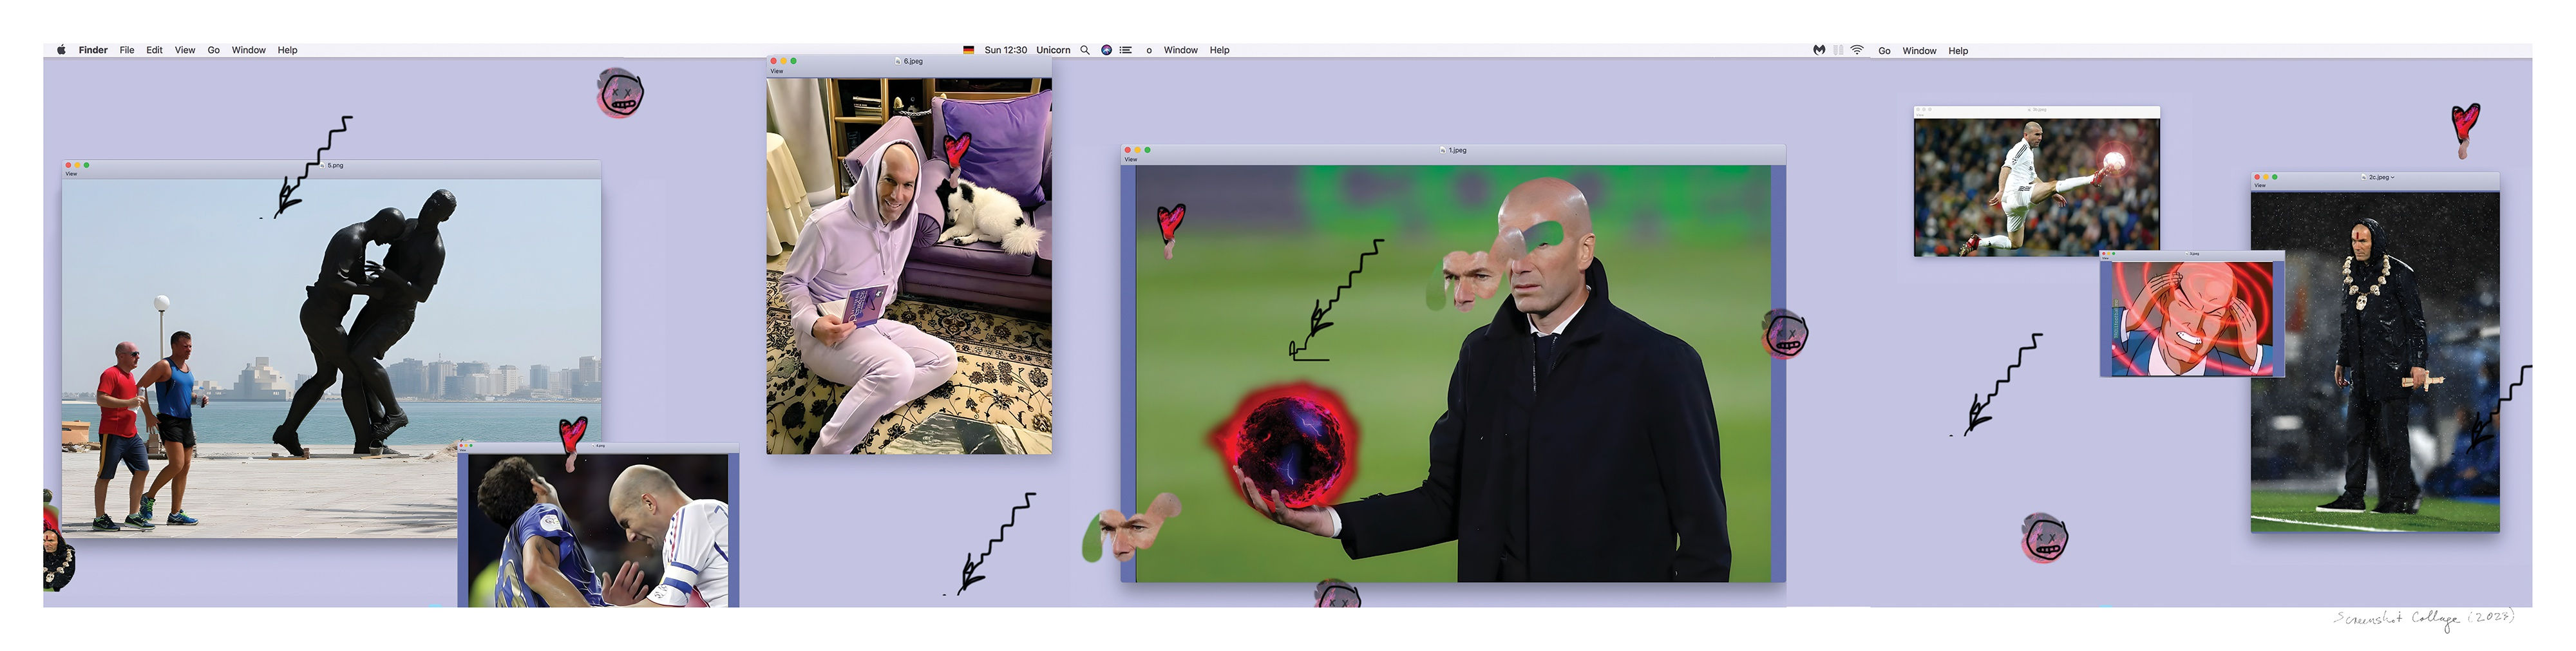2576x651 pixels.
Task: Click View in the 5.png window
Action: [71, 174]
